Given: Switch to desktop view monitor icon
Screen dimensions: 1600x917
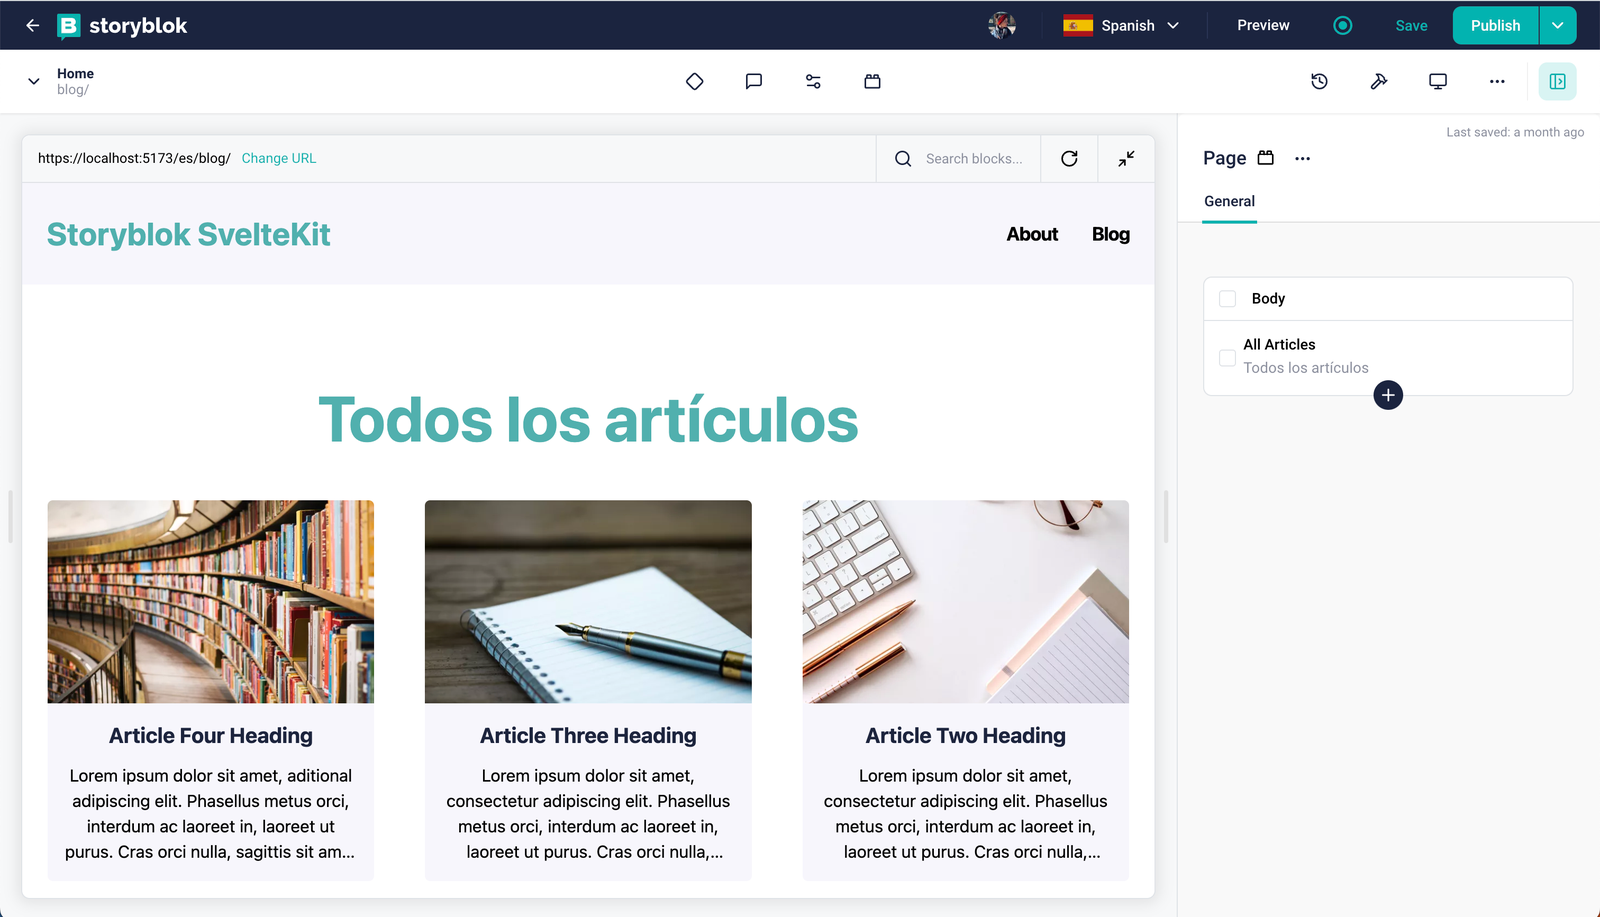Looking at the screenshot, I should (1438, 82).
